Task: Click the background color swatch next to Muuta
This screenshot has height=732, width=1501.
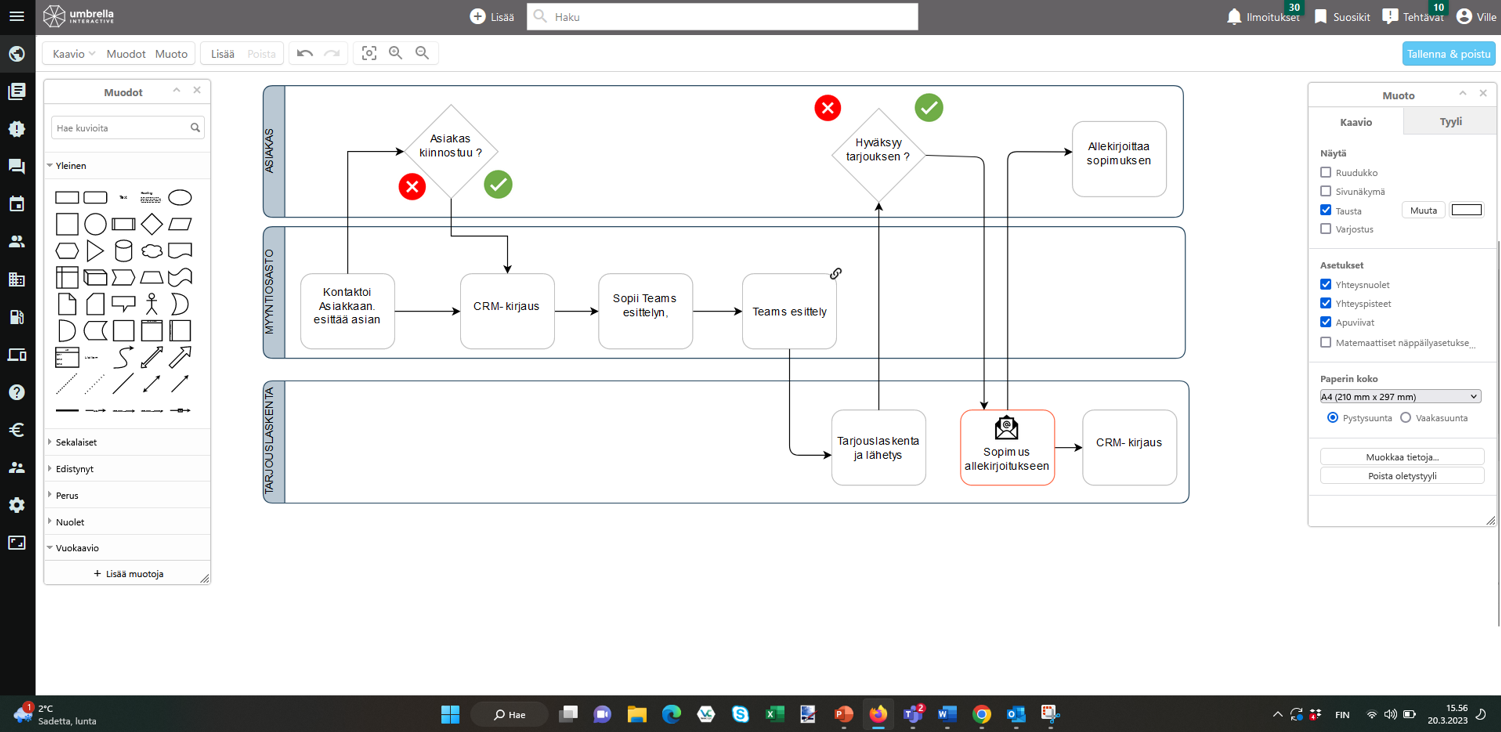Action: [1466, 210]
